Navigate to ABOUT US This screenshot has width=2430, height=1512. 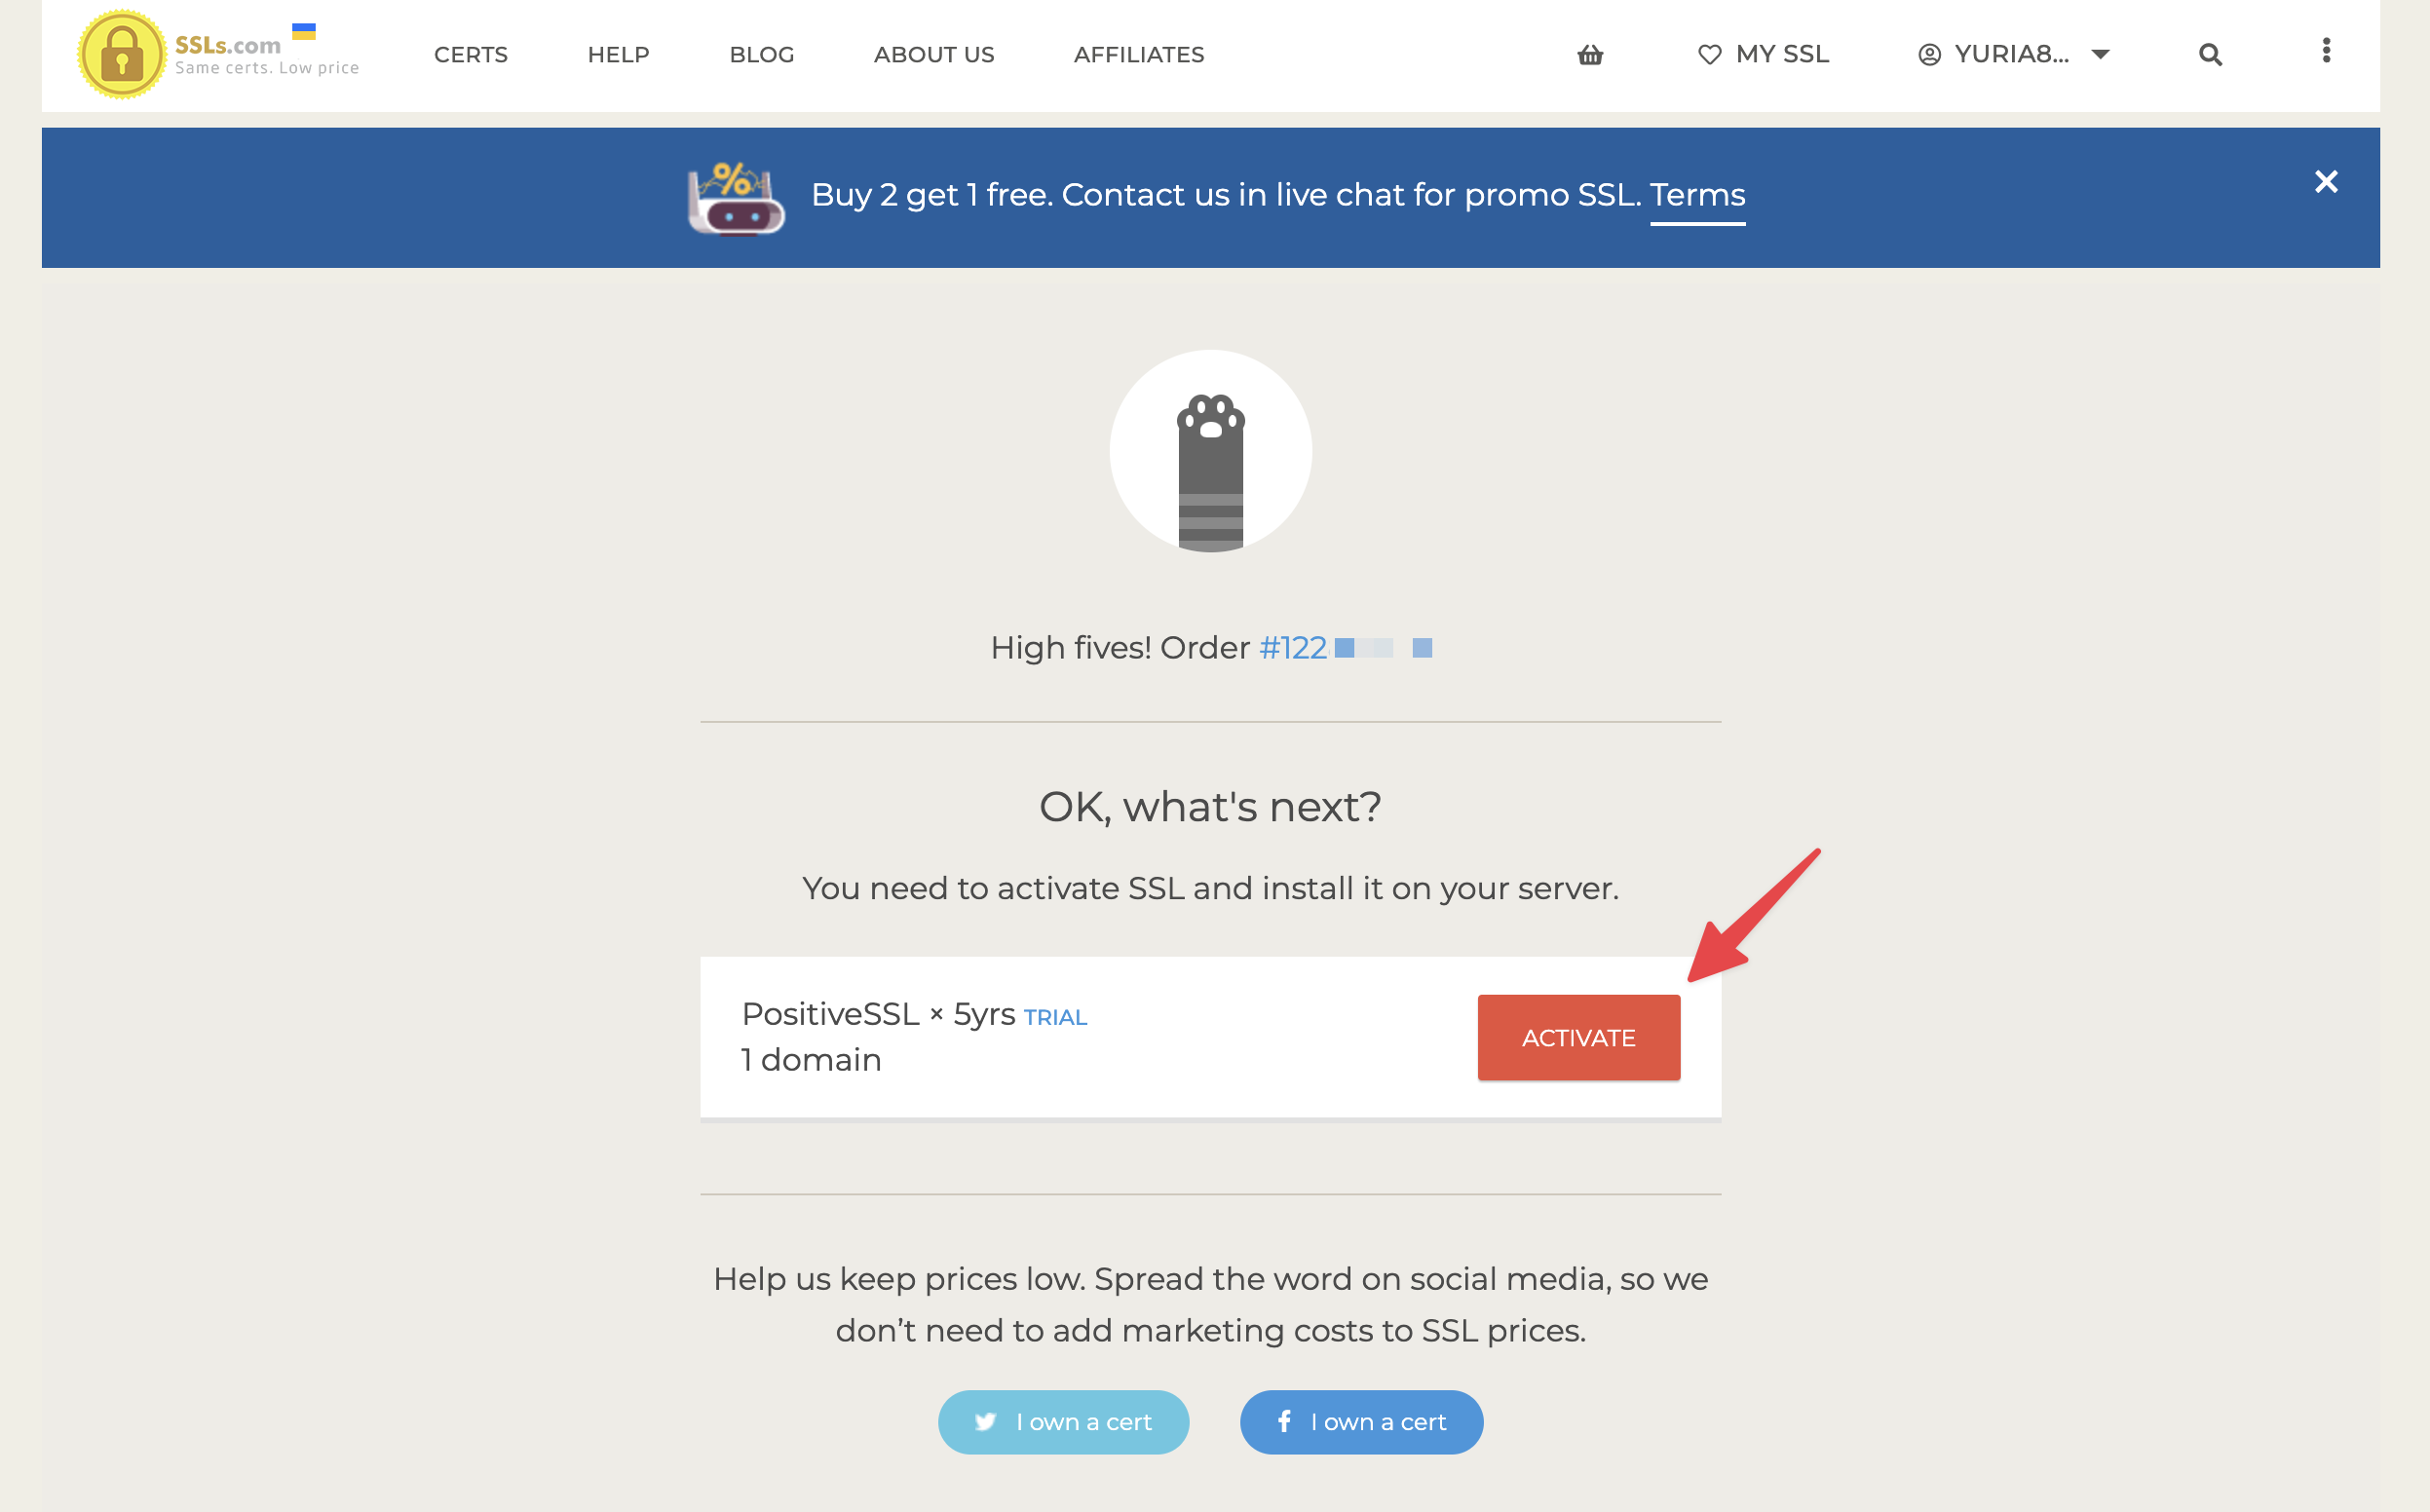coord(934,55)
